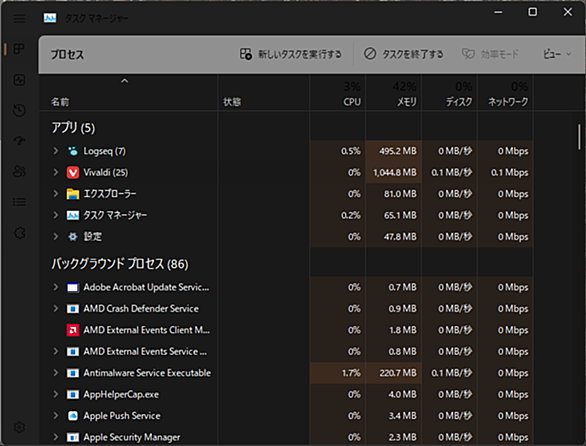Sort by the メモリ column header
Screen dimensions: 586x446
394,93
